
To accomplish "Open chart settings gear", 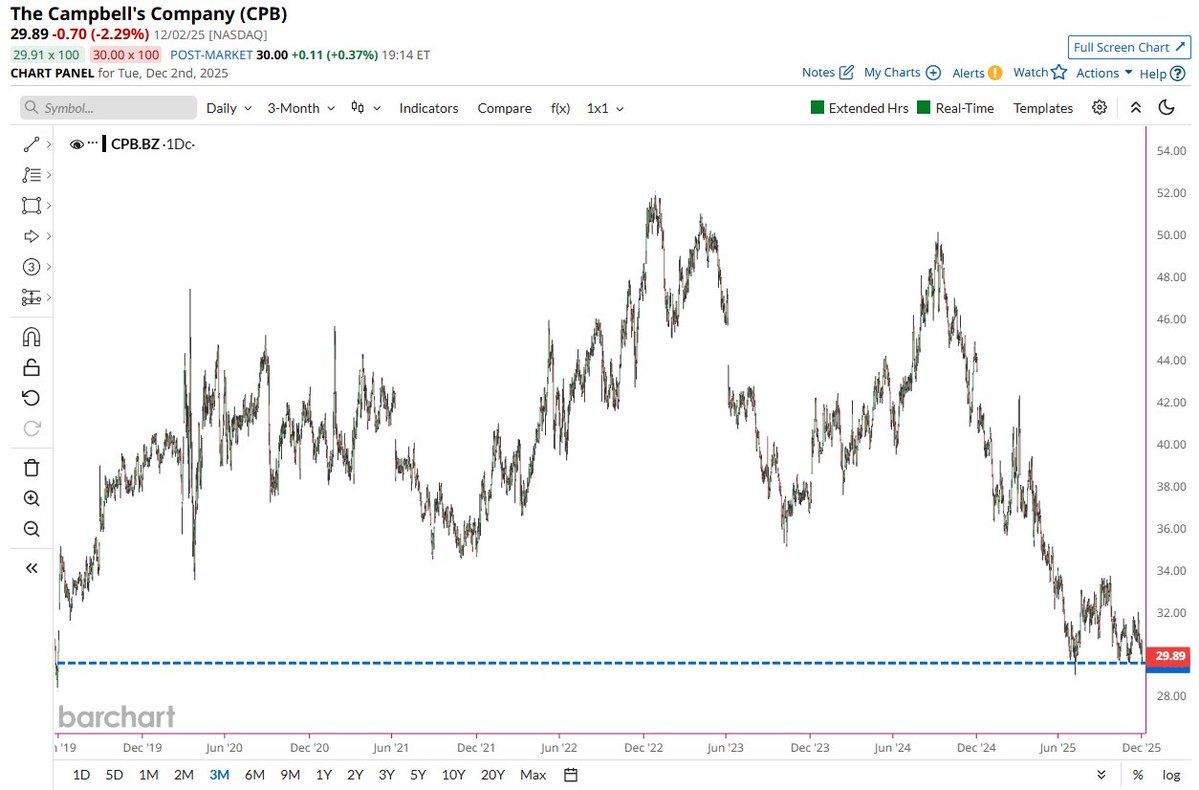I will [1099, 107].
